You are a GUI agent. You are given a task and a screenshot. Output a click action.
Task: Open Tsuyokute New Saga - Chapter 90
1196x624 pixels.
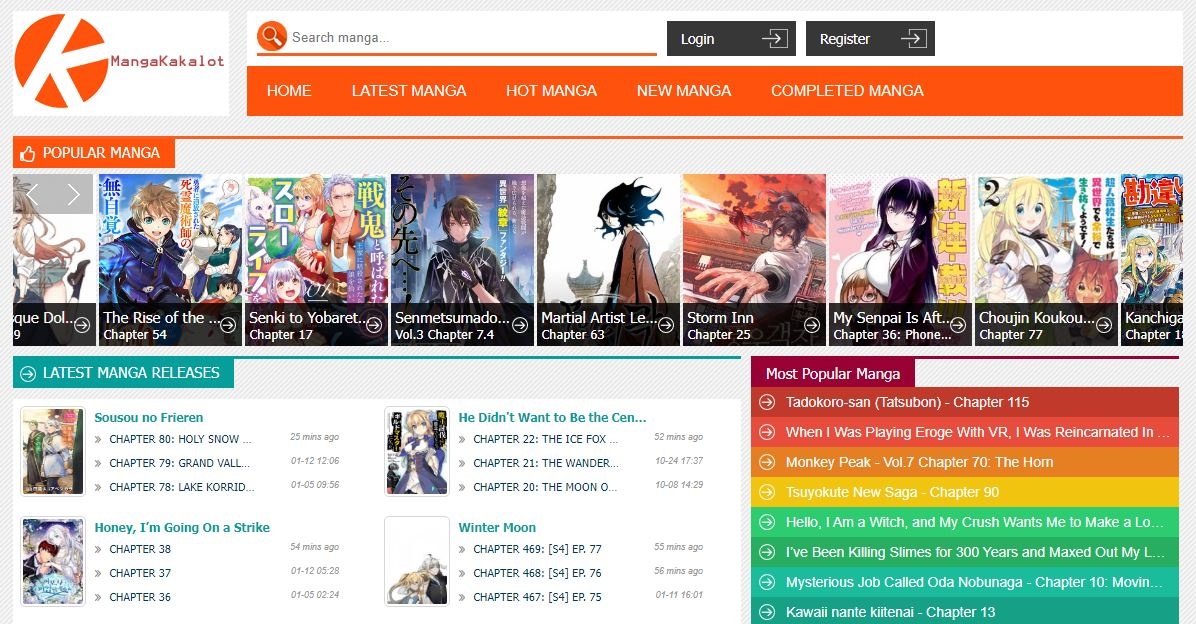point(892,492)
